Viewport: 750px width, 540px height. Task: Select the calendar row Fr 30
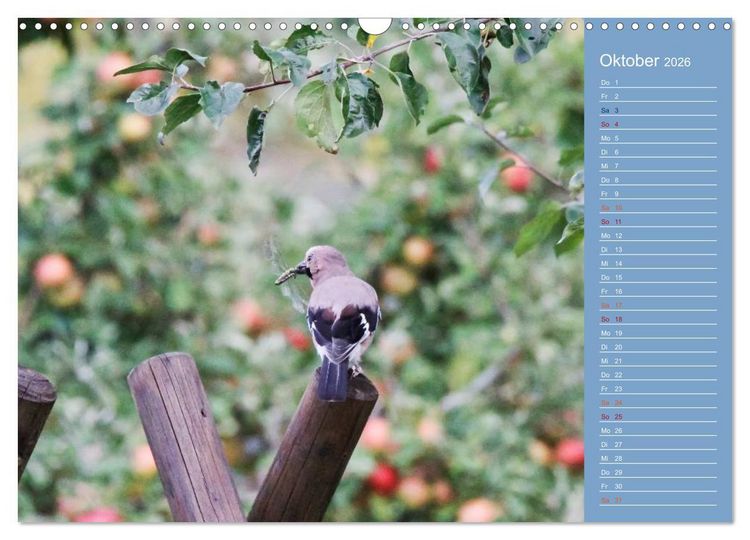[x=658, y=486]
